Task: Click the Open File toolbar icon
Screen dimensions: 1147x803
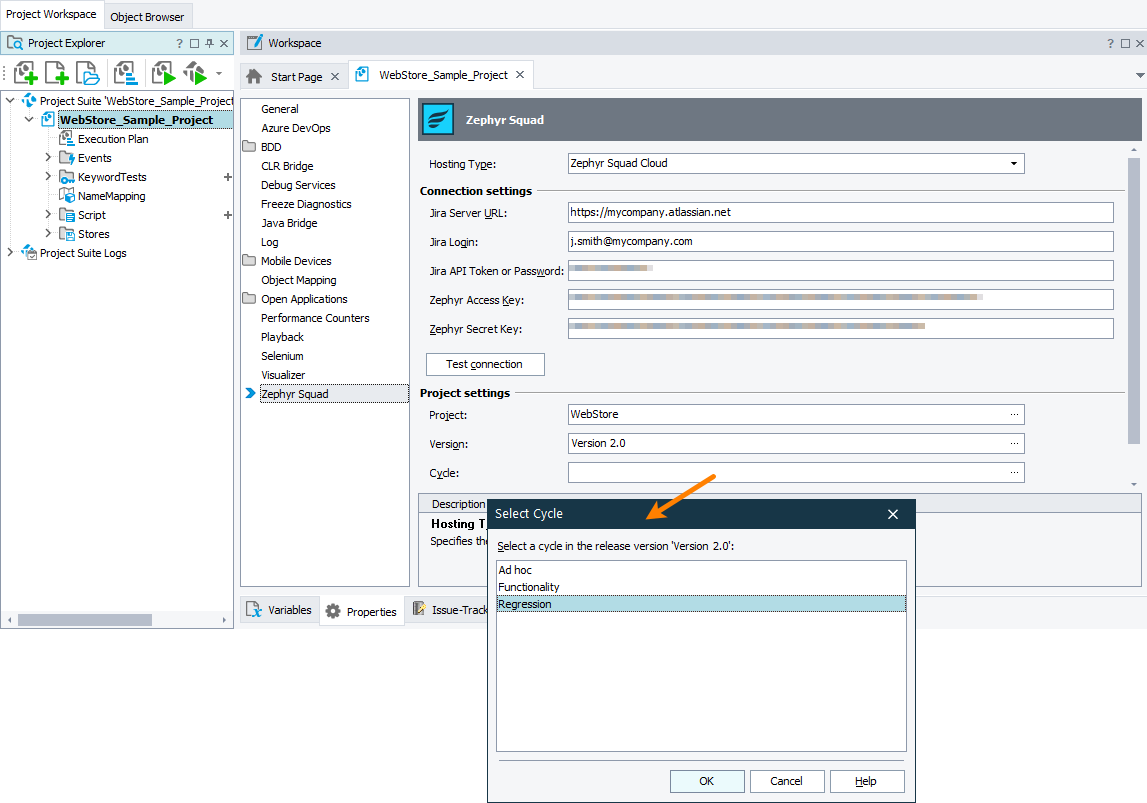Action: [88, 72]
